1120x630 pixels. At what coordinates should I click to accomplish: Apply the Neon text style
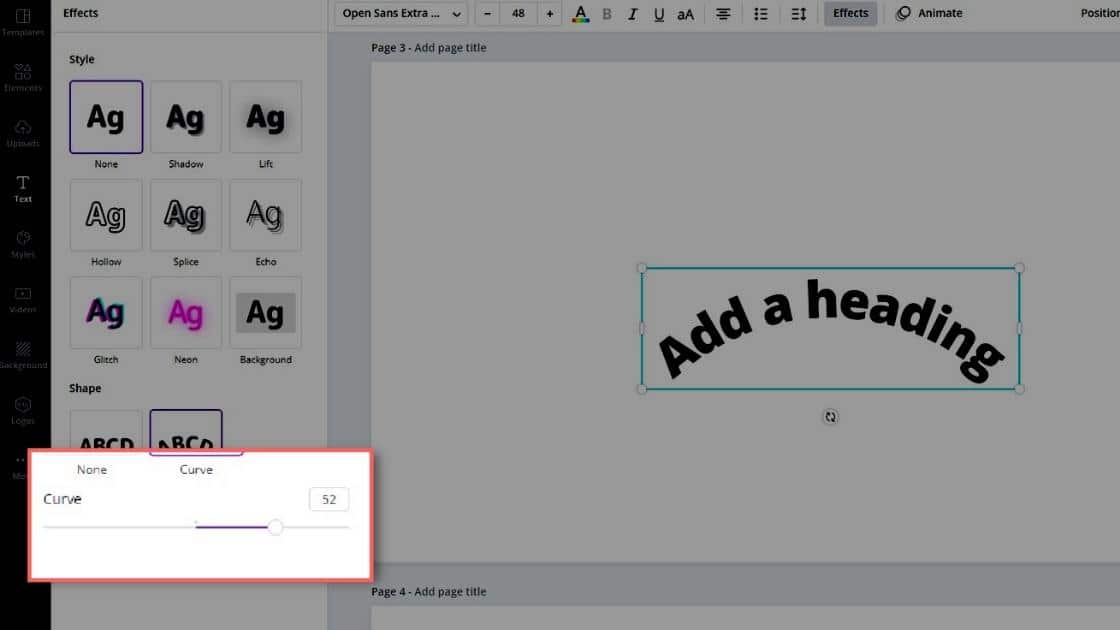click(x=186, y=313)
